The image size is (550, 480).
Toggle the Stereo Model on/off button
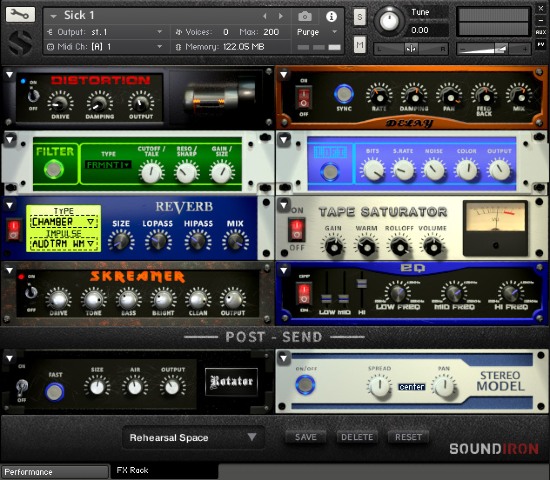pyautogui.click(x=305, y=385)
